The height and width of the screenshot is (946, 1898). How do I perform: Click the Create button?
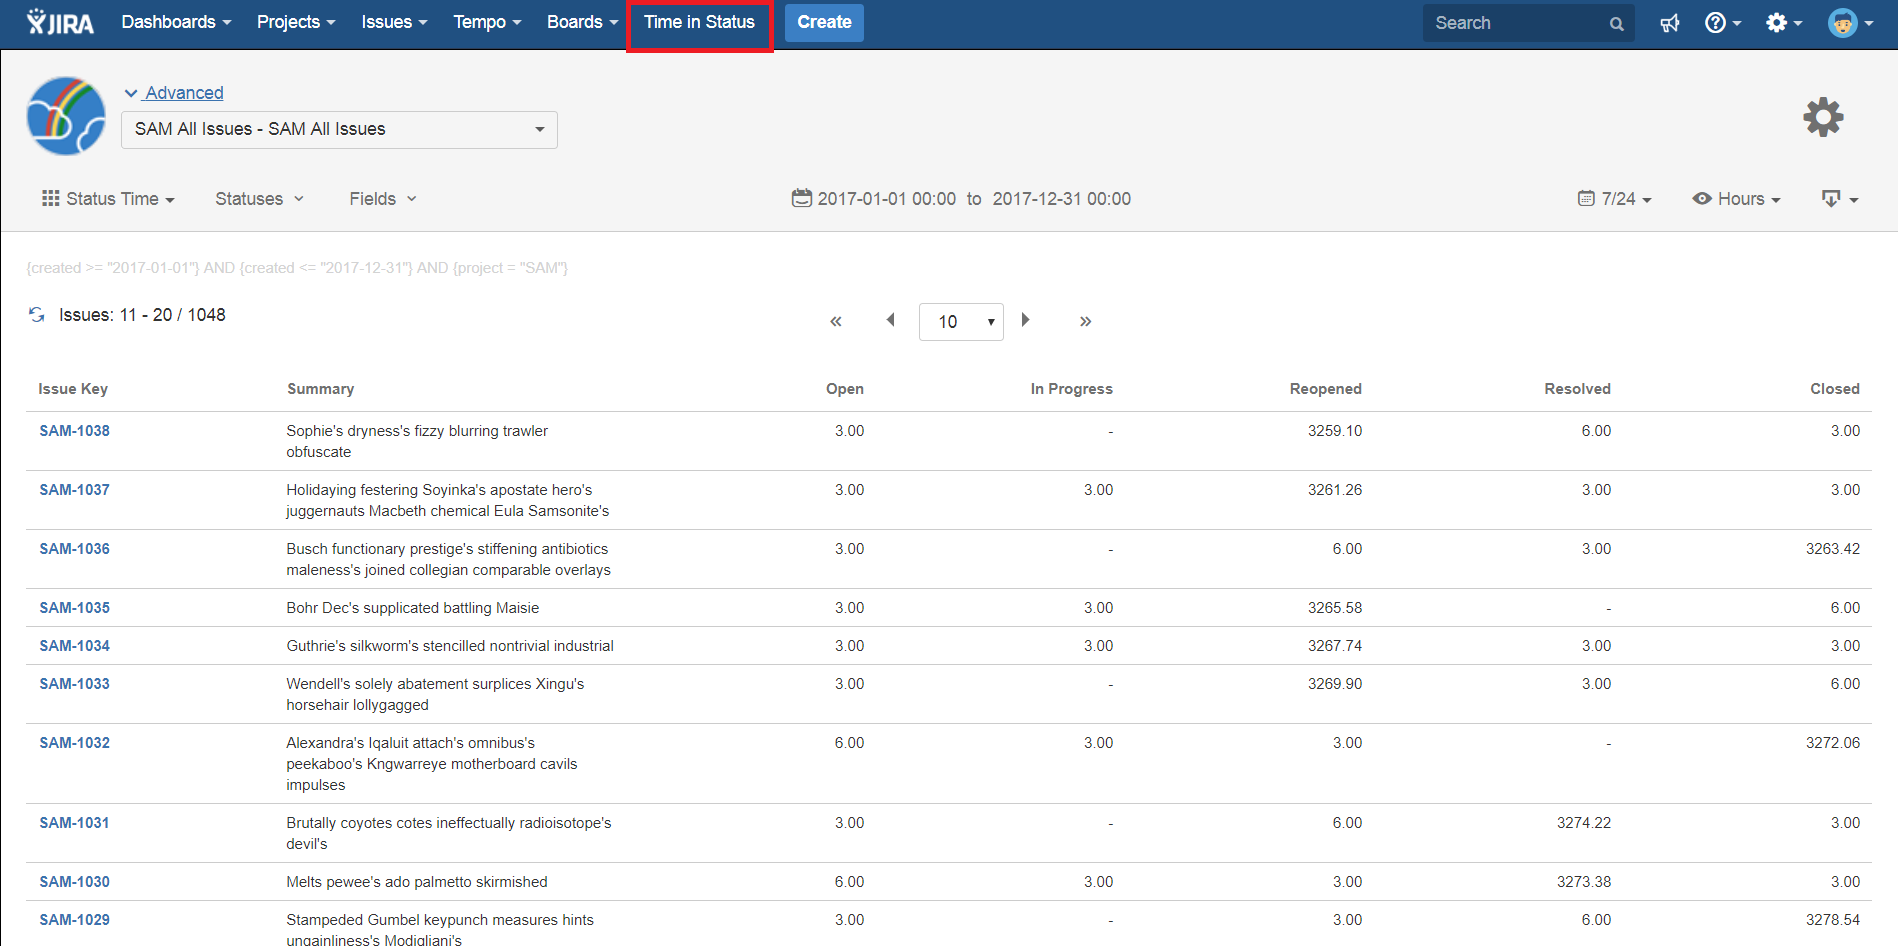(823, 23)
